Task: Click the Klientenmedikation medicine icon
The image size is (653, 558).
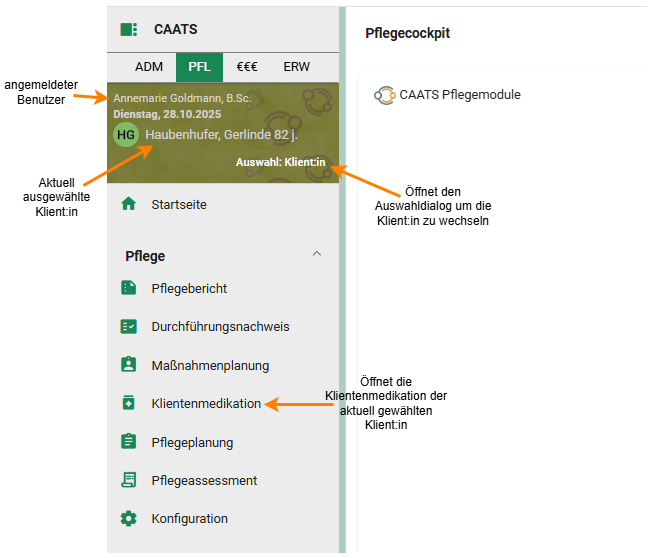Action: [x=128, y=403]
